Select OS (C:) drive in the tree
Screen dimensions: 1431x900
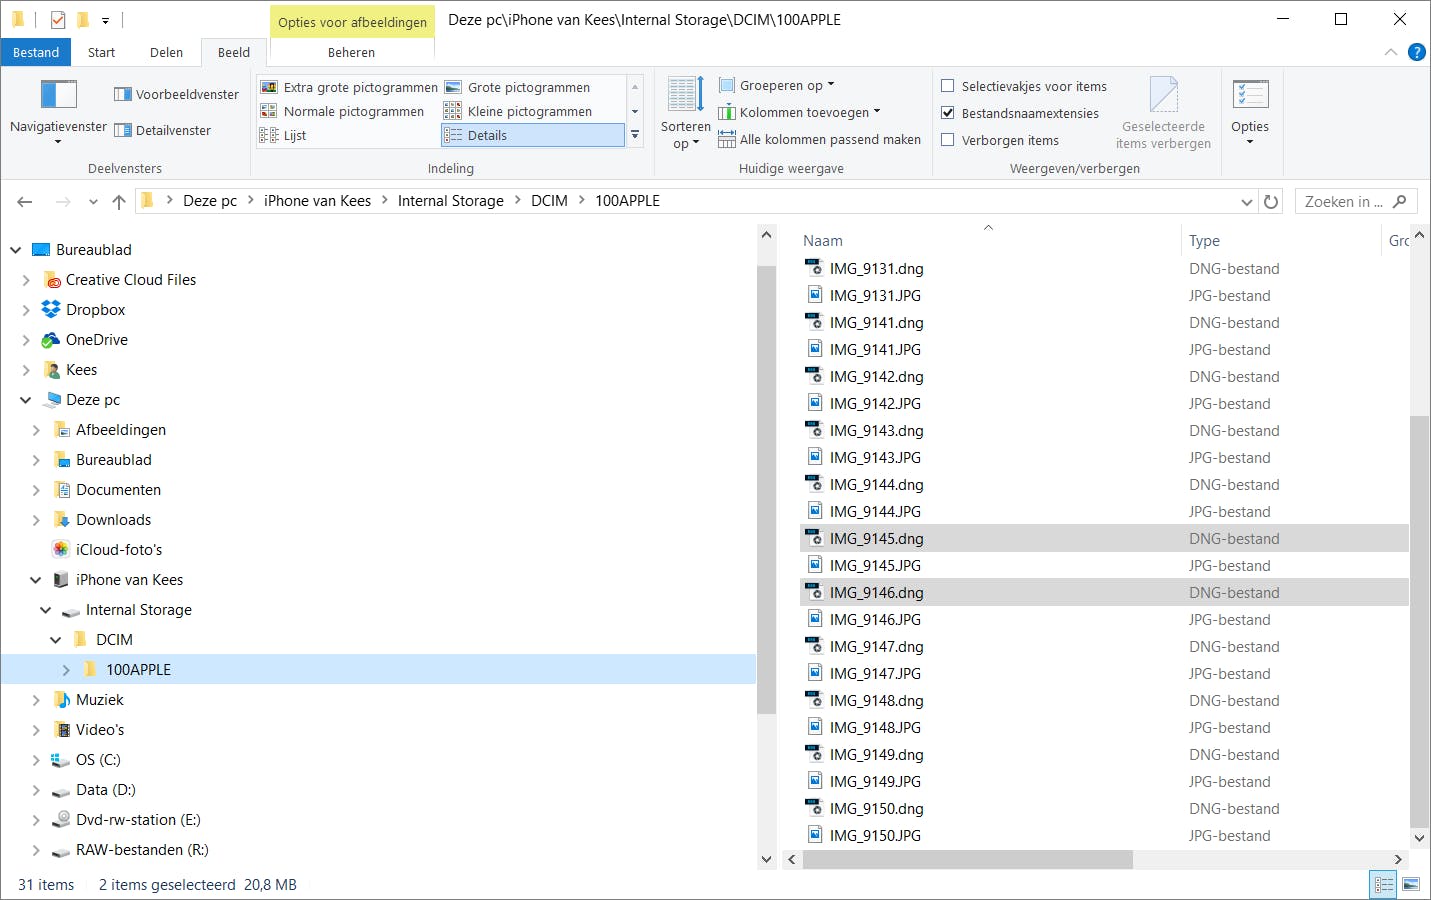tap(98, 760)
